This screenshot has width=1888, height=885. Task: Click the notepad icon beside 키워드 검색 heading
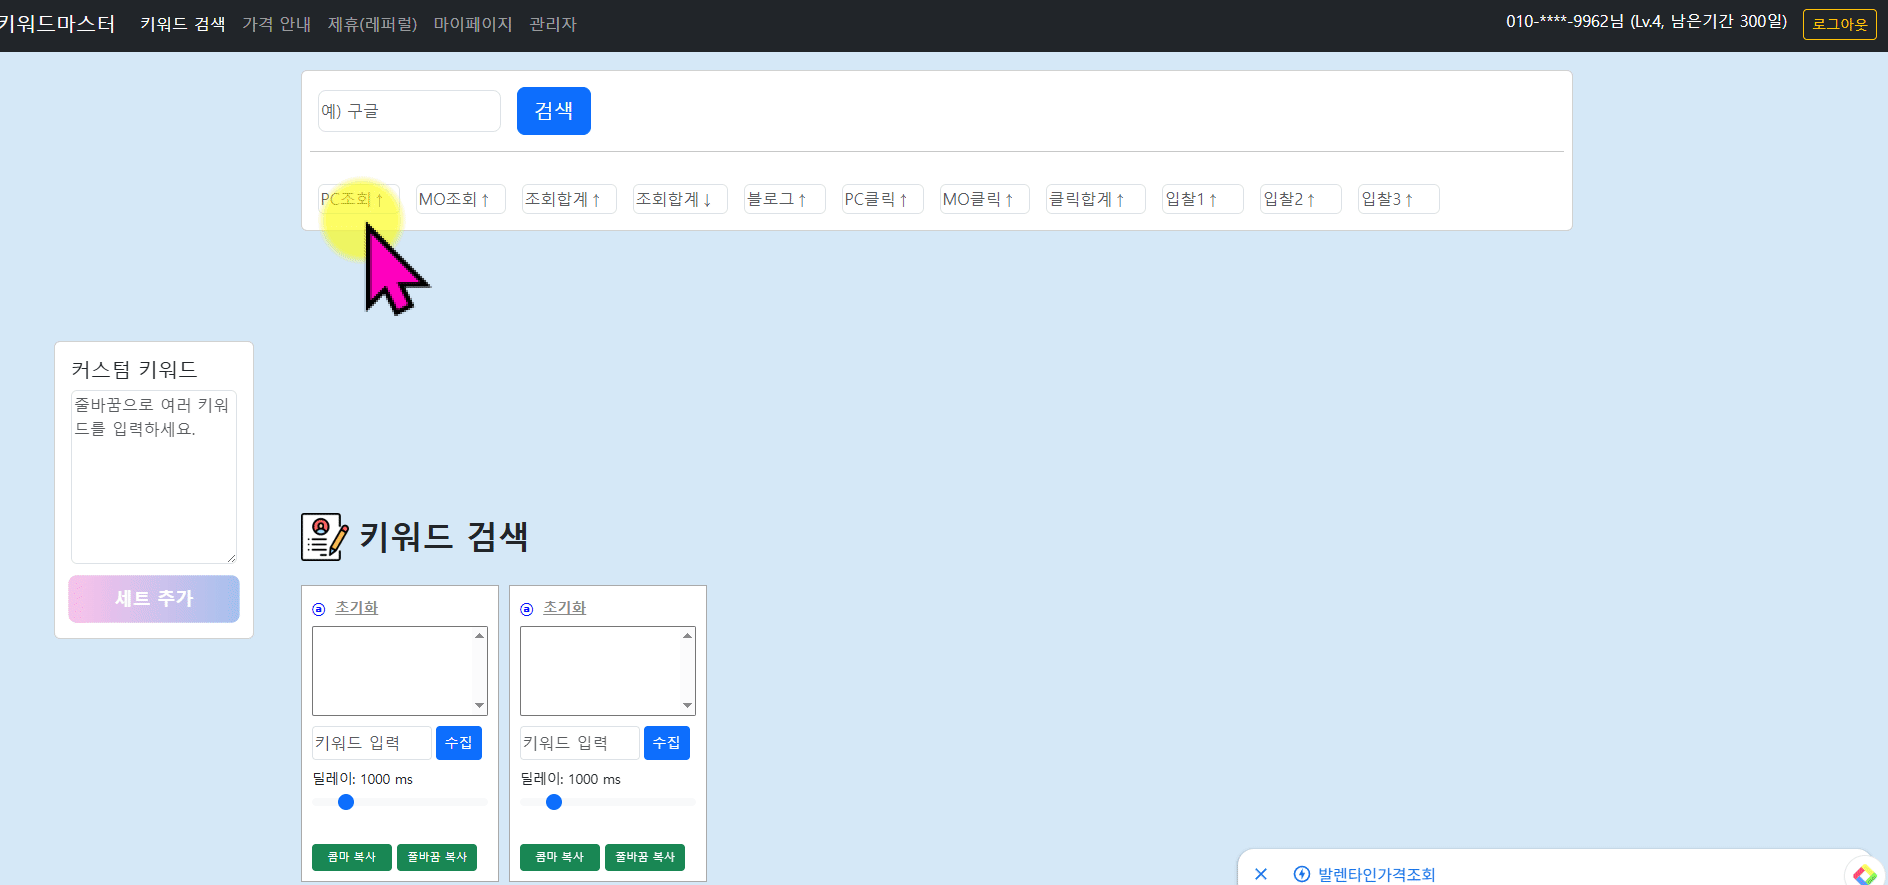pyautogui.click(x=324, y=537)
